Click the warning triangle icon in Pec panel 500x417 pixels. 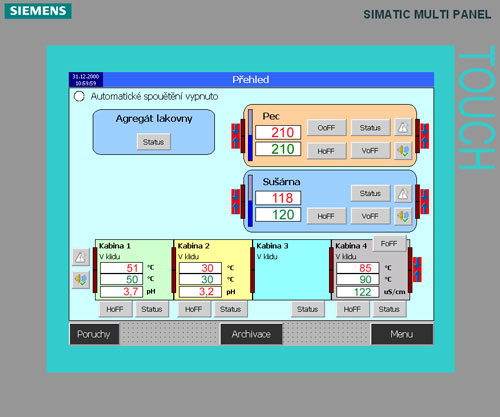[403, 127]
